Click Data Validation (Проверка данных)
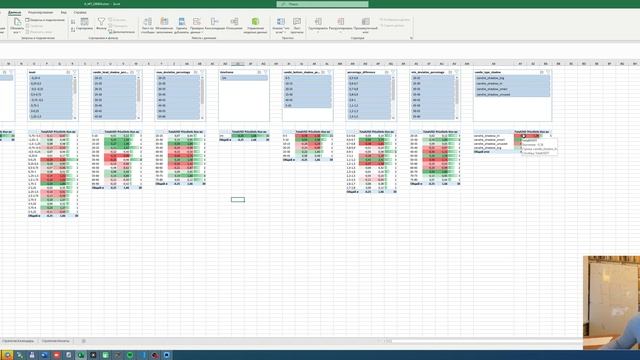The image size is (640, 360). 197,26
